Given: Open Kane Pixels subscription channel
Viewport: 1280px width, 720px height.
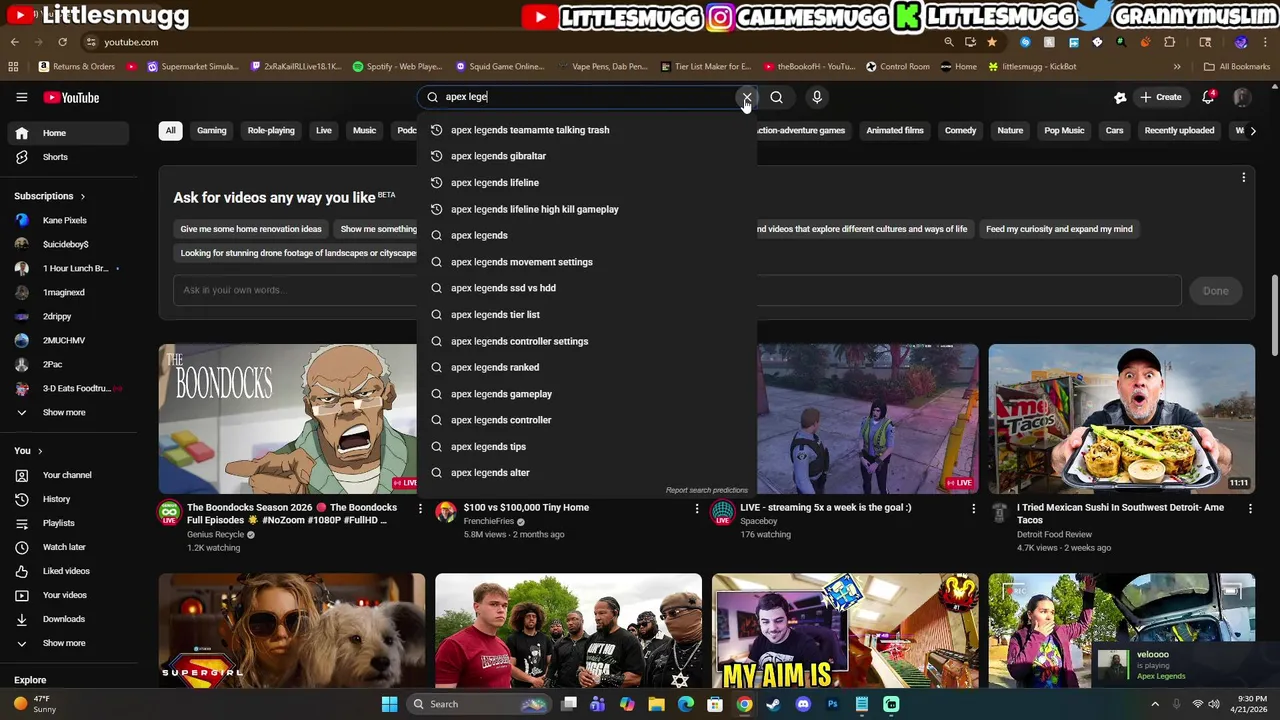Looking at the screenshot, I should pos(68,220).
